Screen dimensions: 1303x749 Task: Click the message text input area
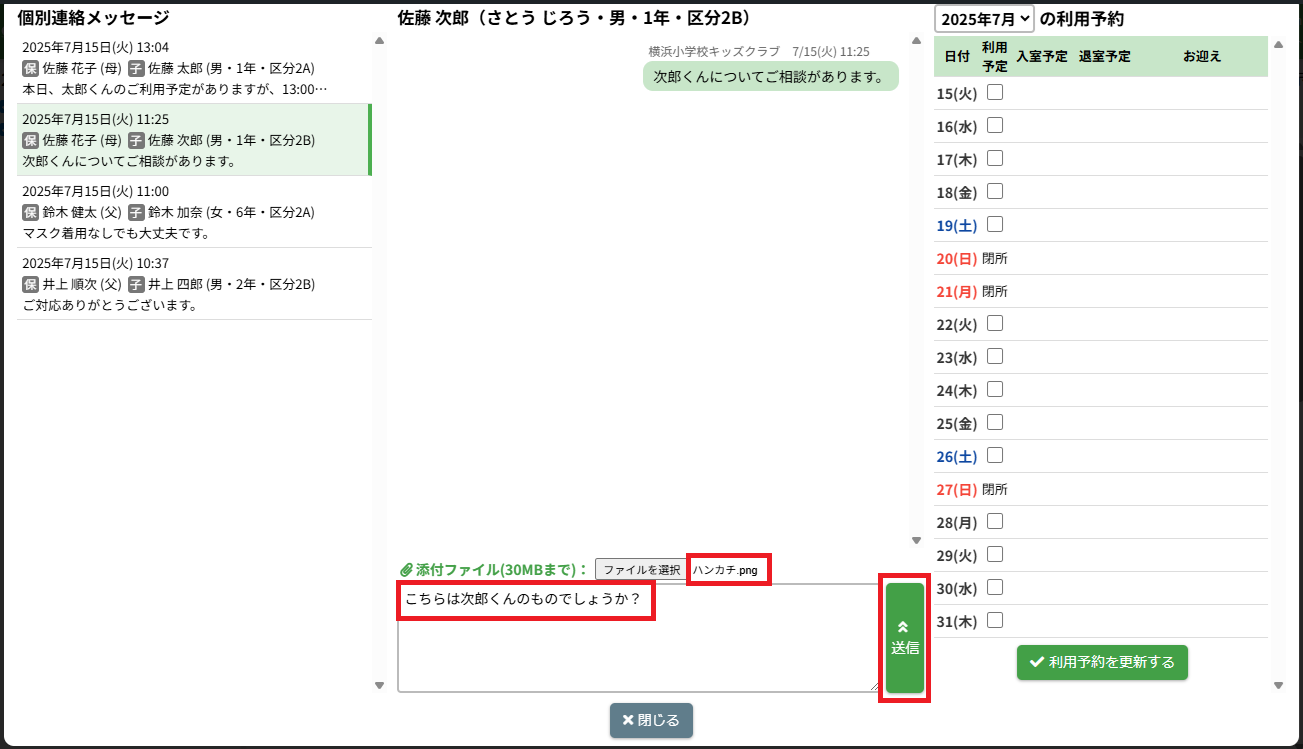(637, 652)
